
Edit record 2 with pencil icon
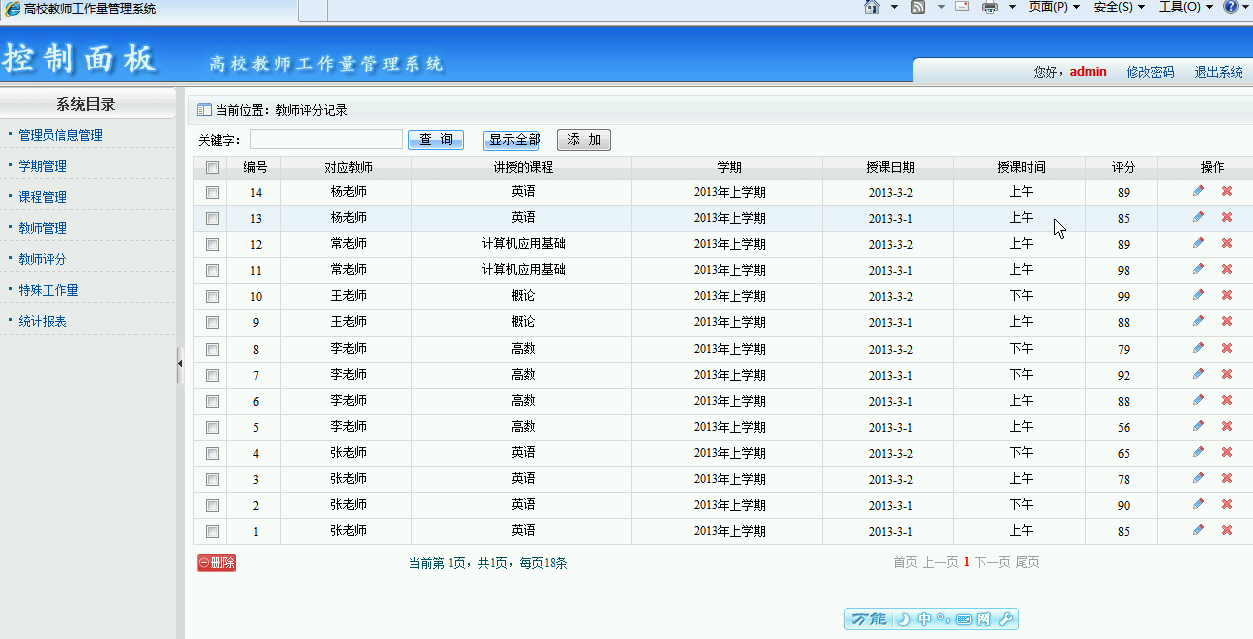[1198, 504]
